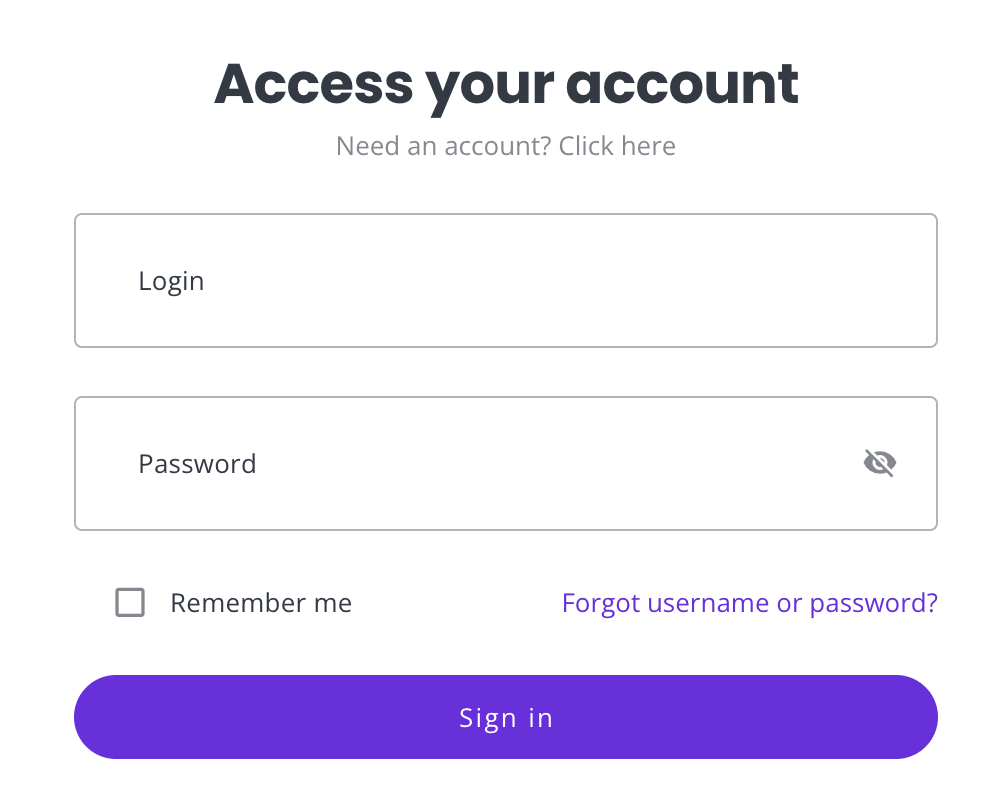Open the Forgot username or password link

pos(749,603)
